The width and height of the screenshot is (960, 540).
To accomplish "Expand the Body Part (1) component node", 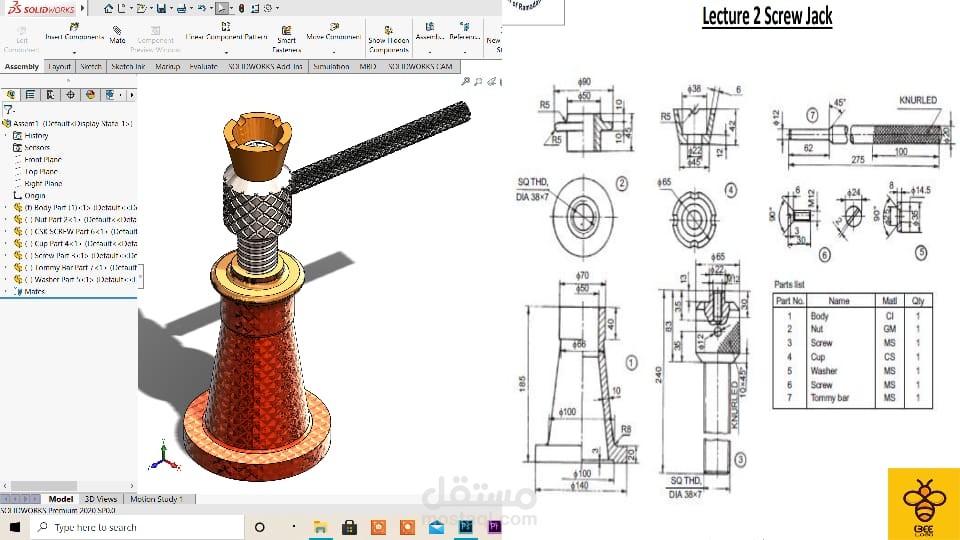I will [6, 208].
